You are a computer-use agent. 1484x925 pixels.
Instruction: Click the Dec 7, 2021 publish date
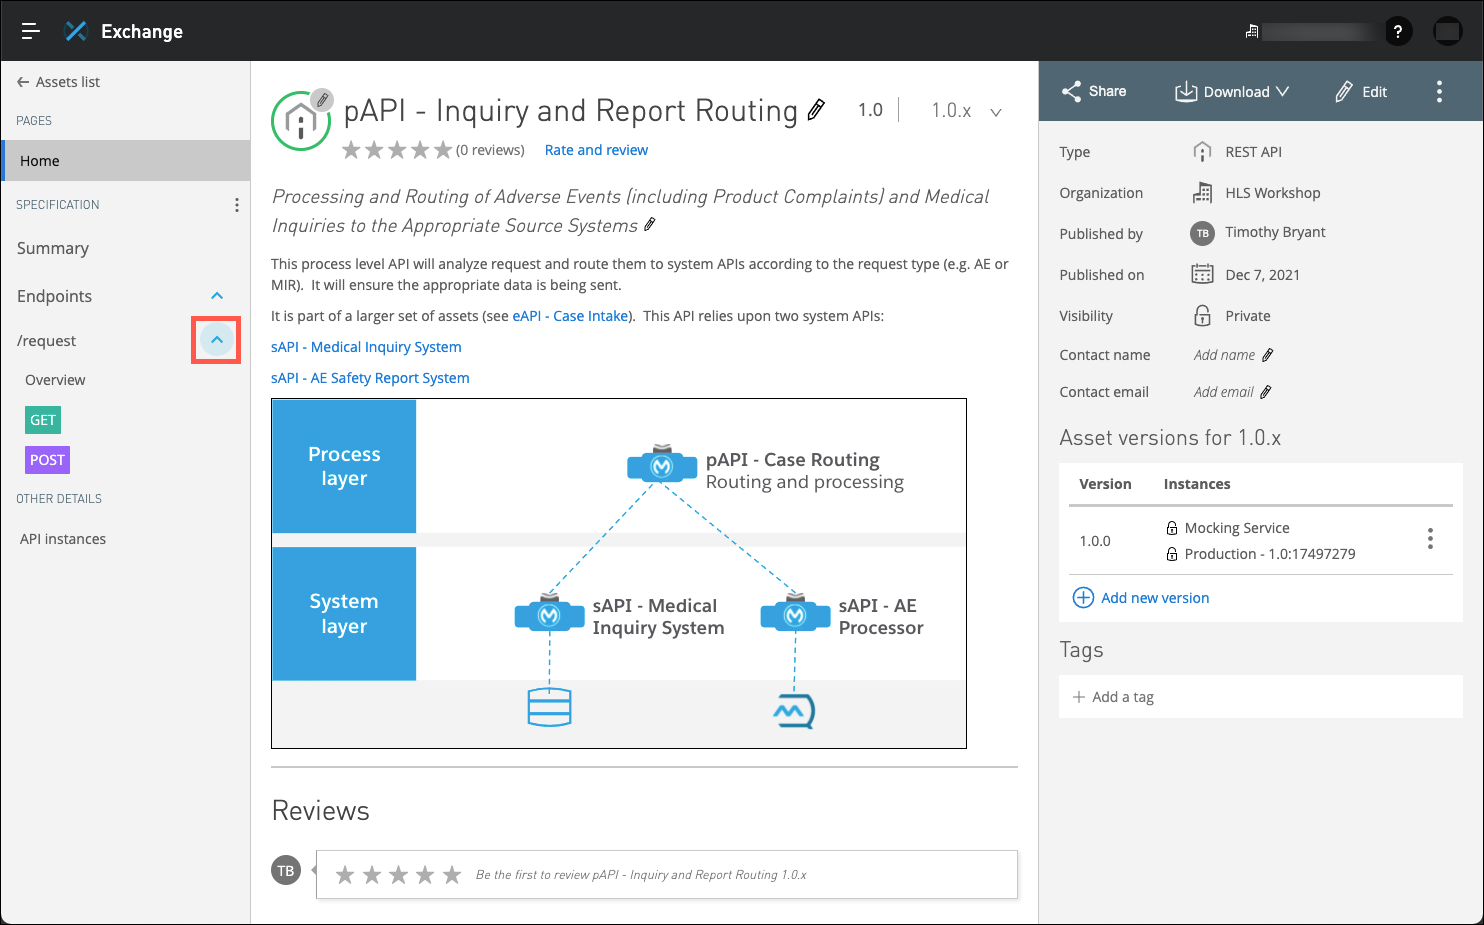pos(1262,275)
